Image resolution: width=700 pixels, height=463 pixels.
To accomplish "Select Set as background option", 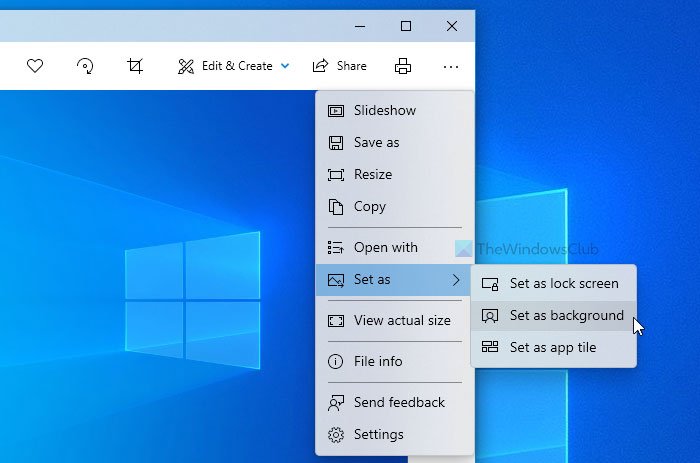I will coord(566,315).
